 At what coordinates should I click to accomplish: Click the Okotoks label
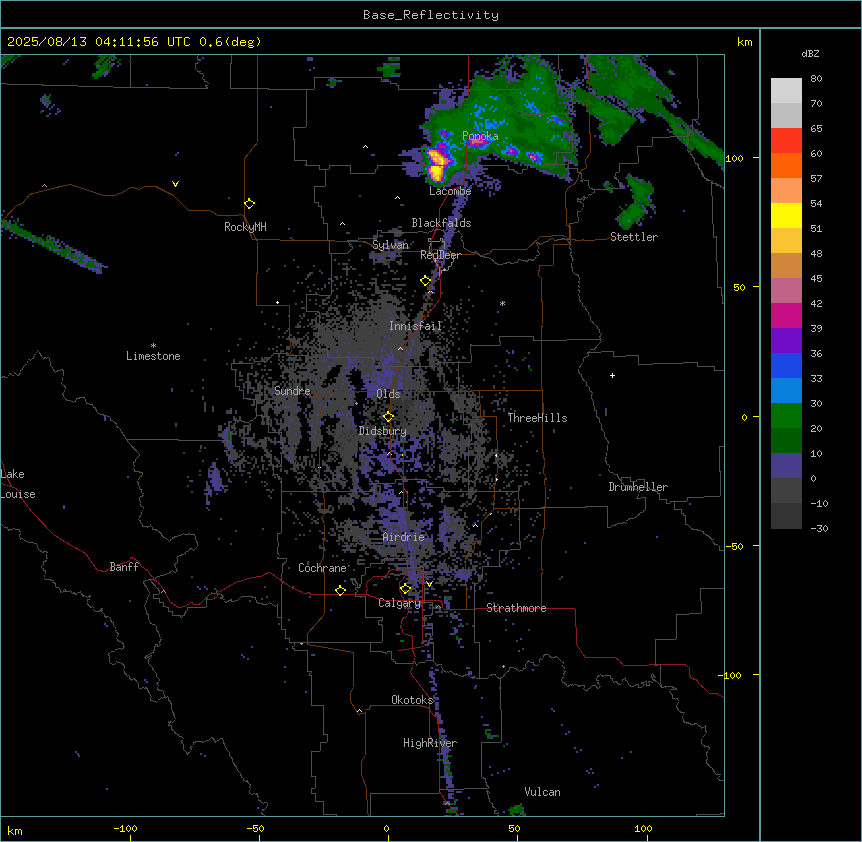click(x=412, y=700)
